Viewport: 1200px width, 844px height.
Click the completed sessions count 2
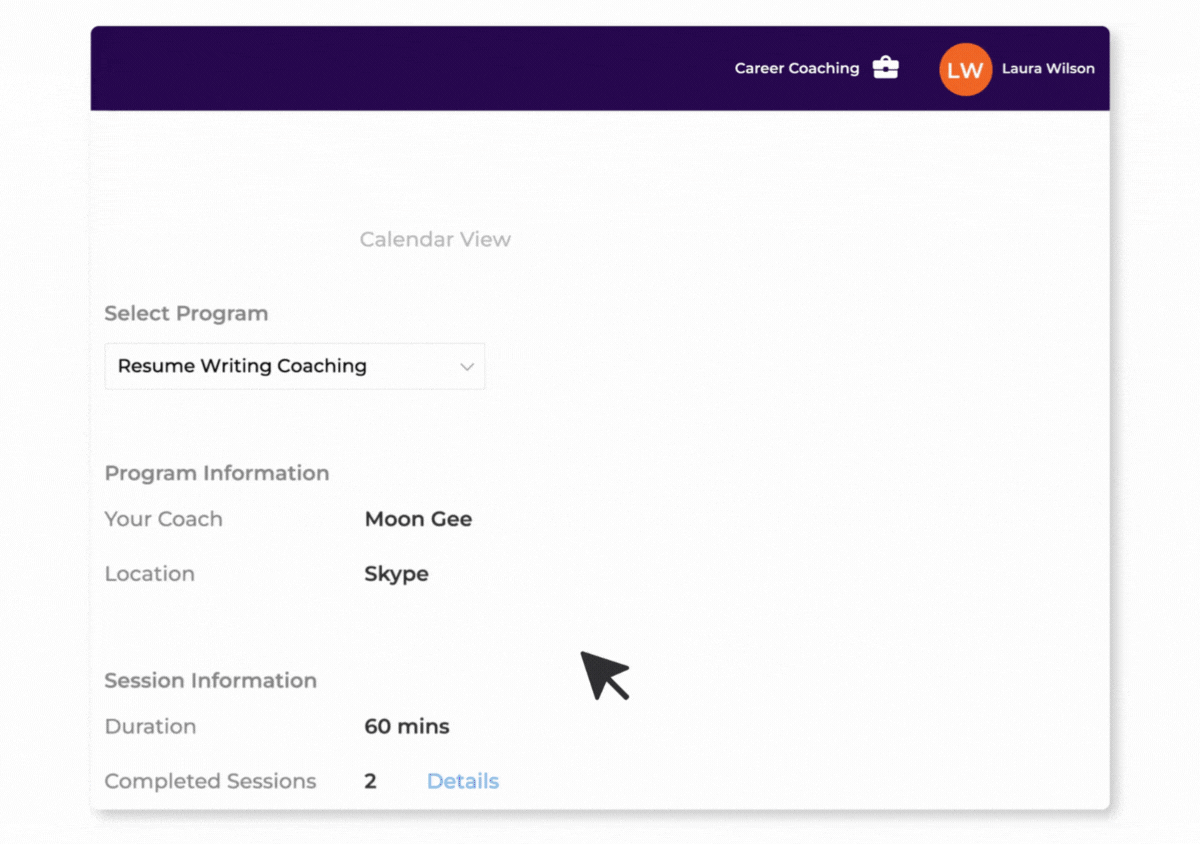pyautogui.click(x=370, y=781)
